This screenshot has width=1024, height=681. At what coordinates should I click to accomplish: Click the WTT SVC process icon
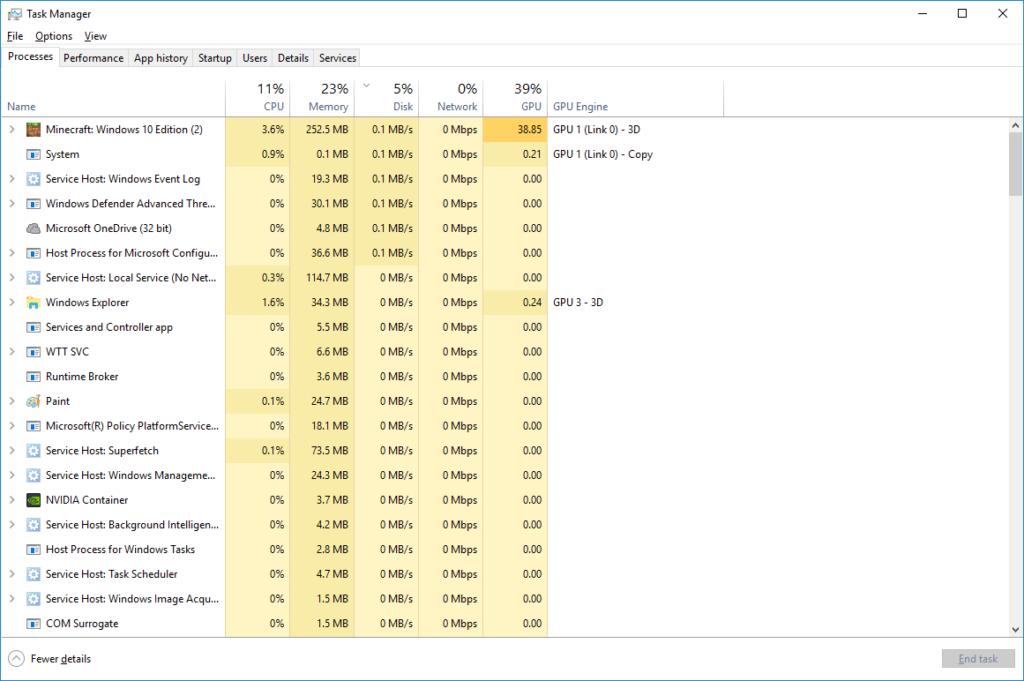33,352
